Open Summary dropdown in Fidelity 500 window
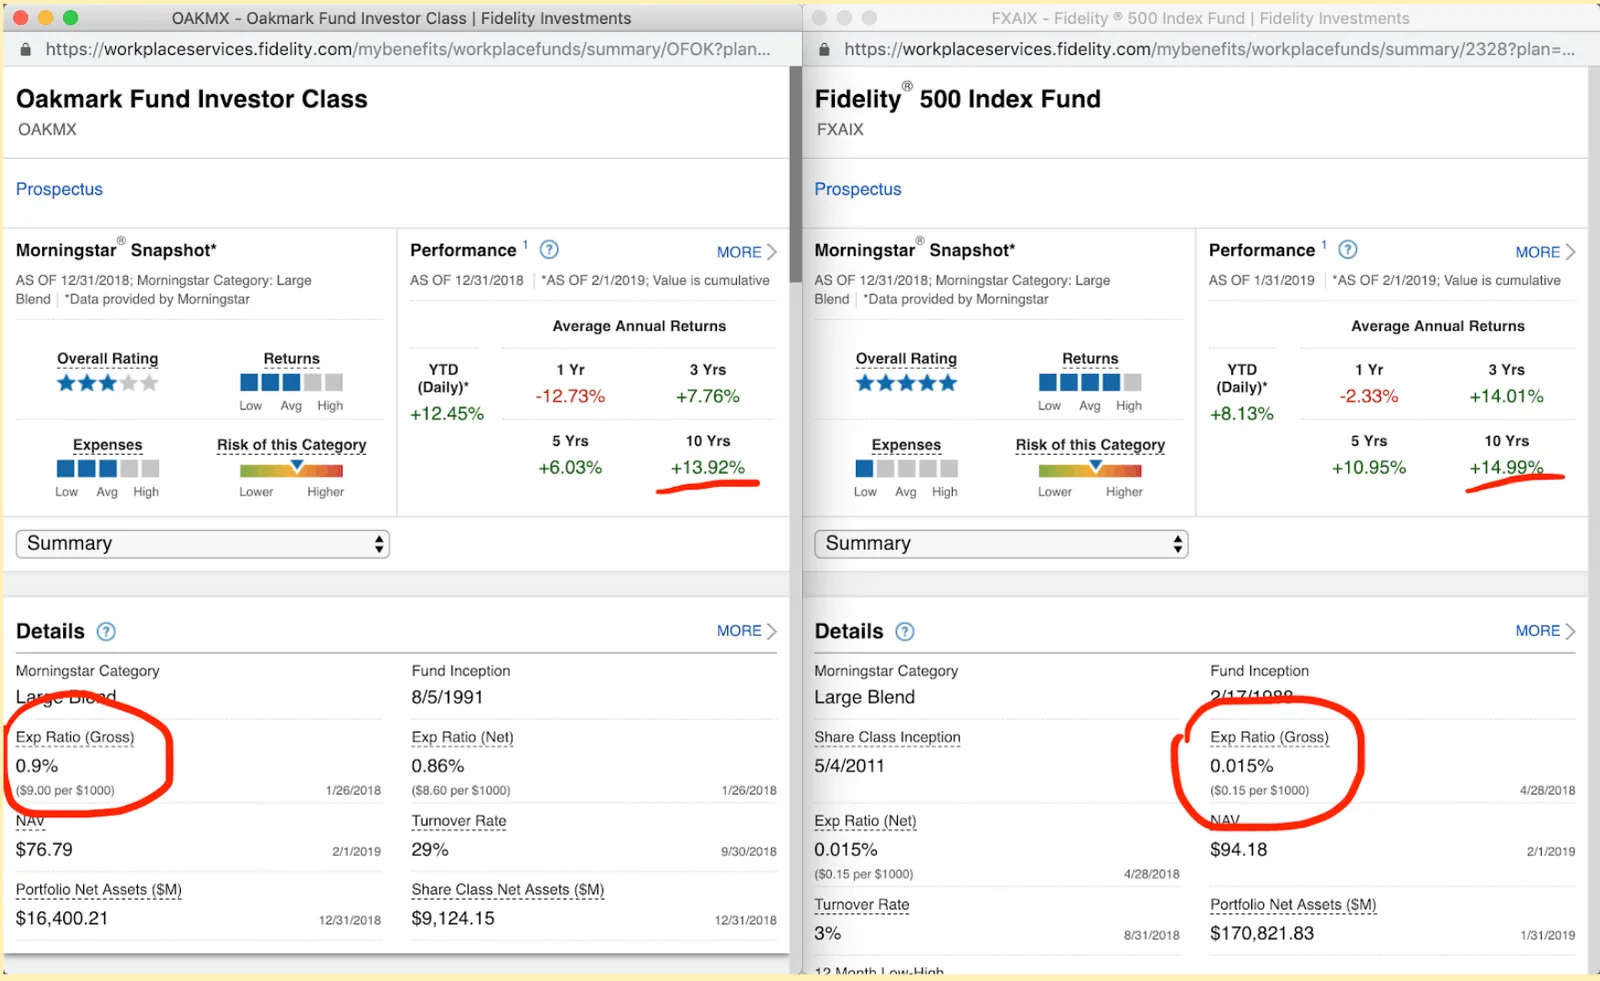 [x=1001, y=544]
